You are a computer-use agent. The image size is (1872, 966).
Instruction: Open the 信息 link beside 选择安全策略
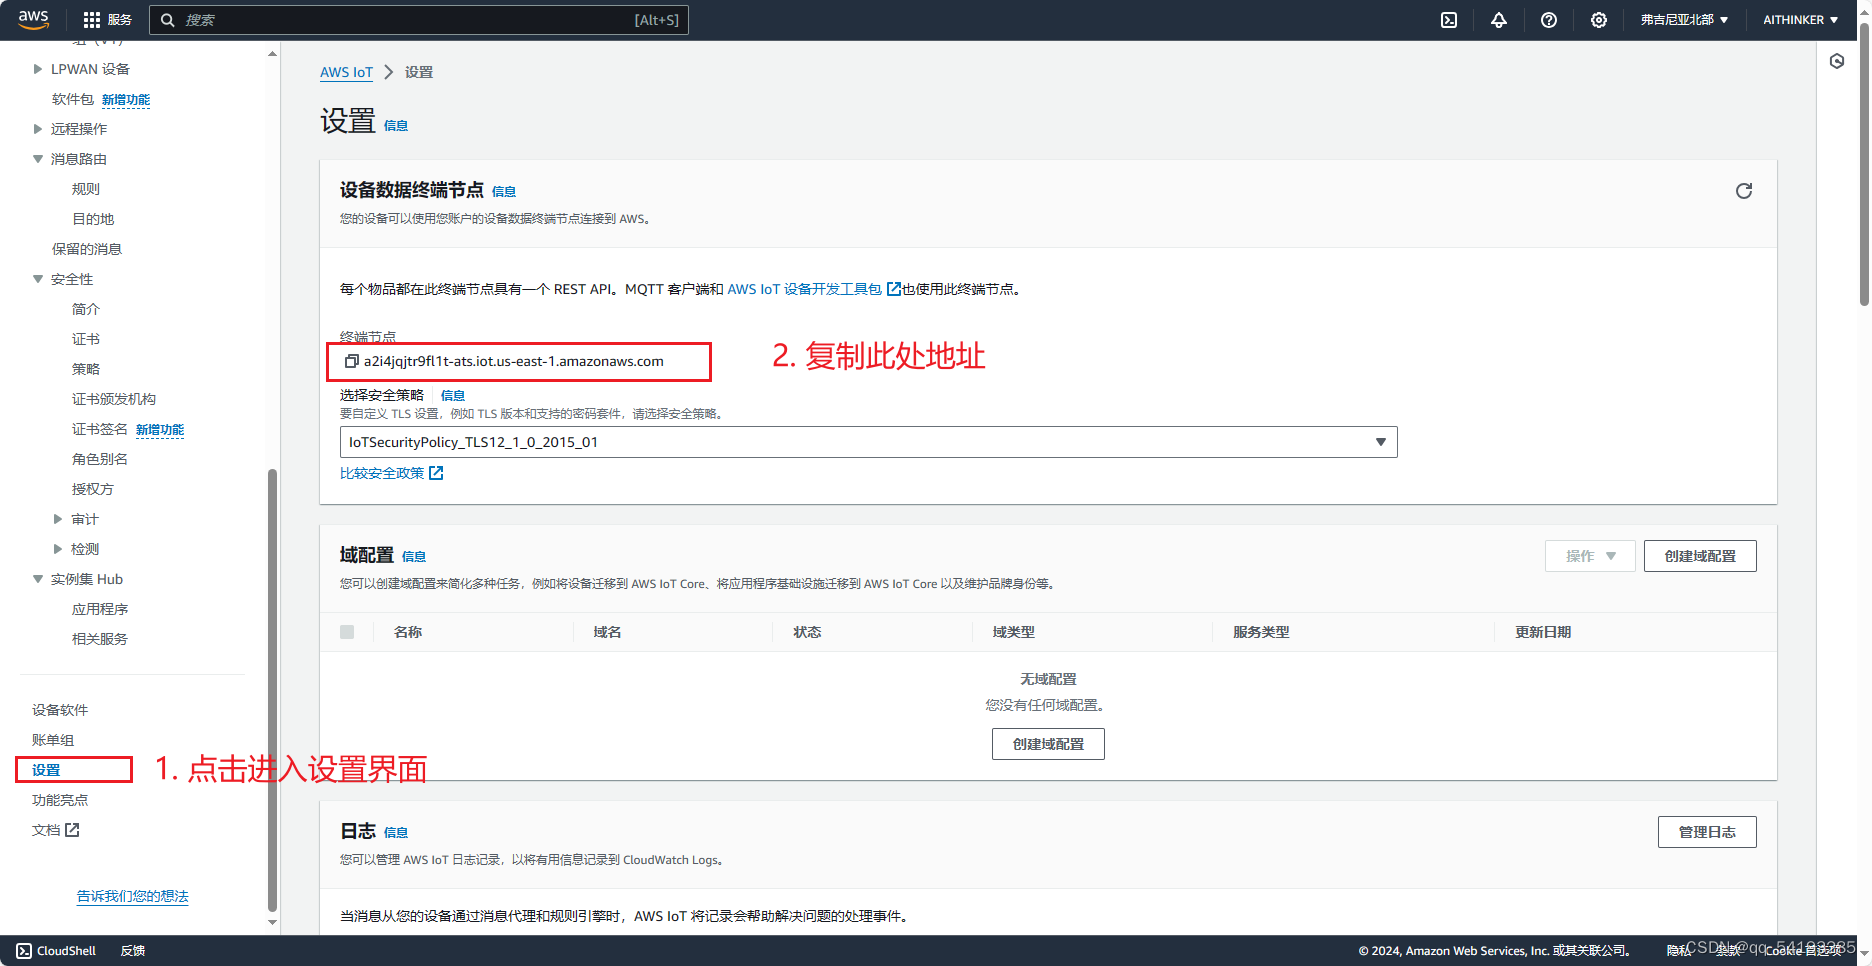click(x=453, y=396)
